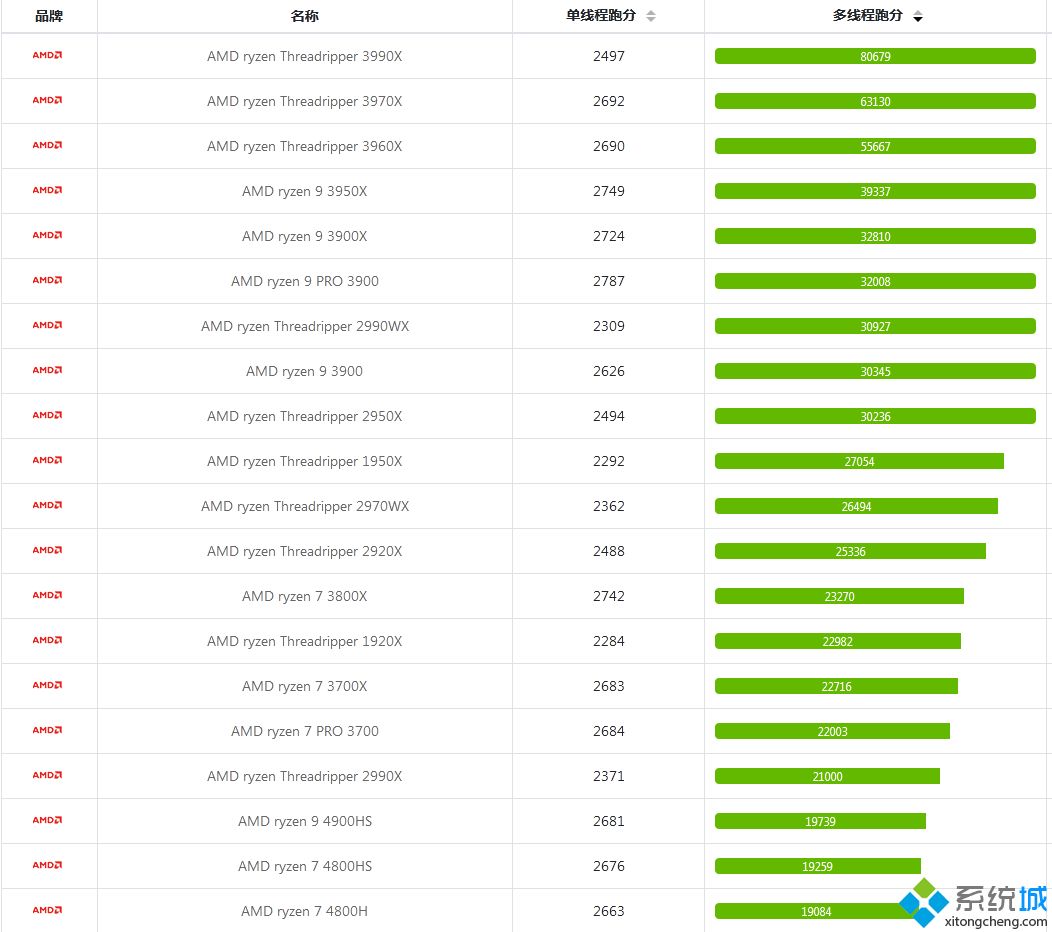Screen dimensions: 1052x932
Task: Click AMD logo in ryzen 7 3800X row
Action: (47, 596)
